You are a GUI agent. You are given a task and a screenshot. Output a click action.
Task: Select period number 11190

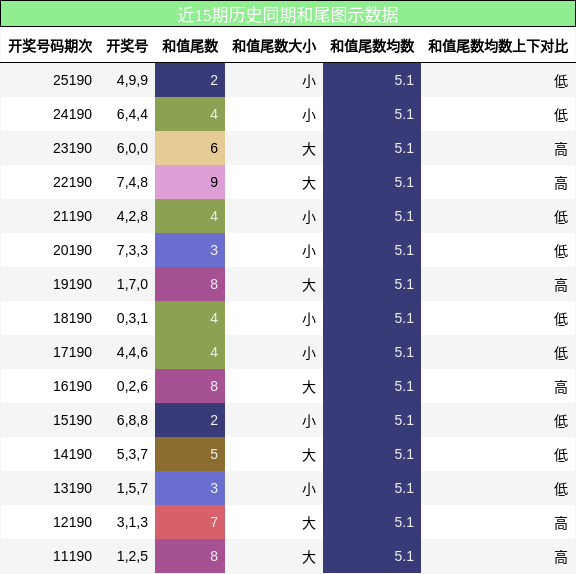72,556
